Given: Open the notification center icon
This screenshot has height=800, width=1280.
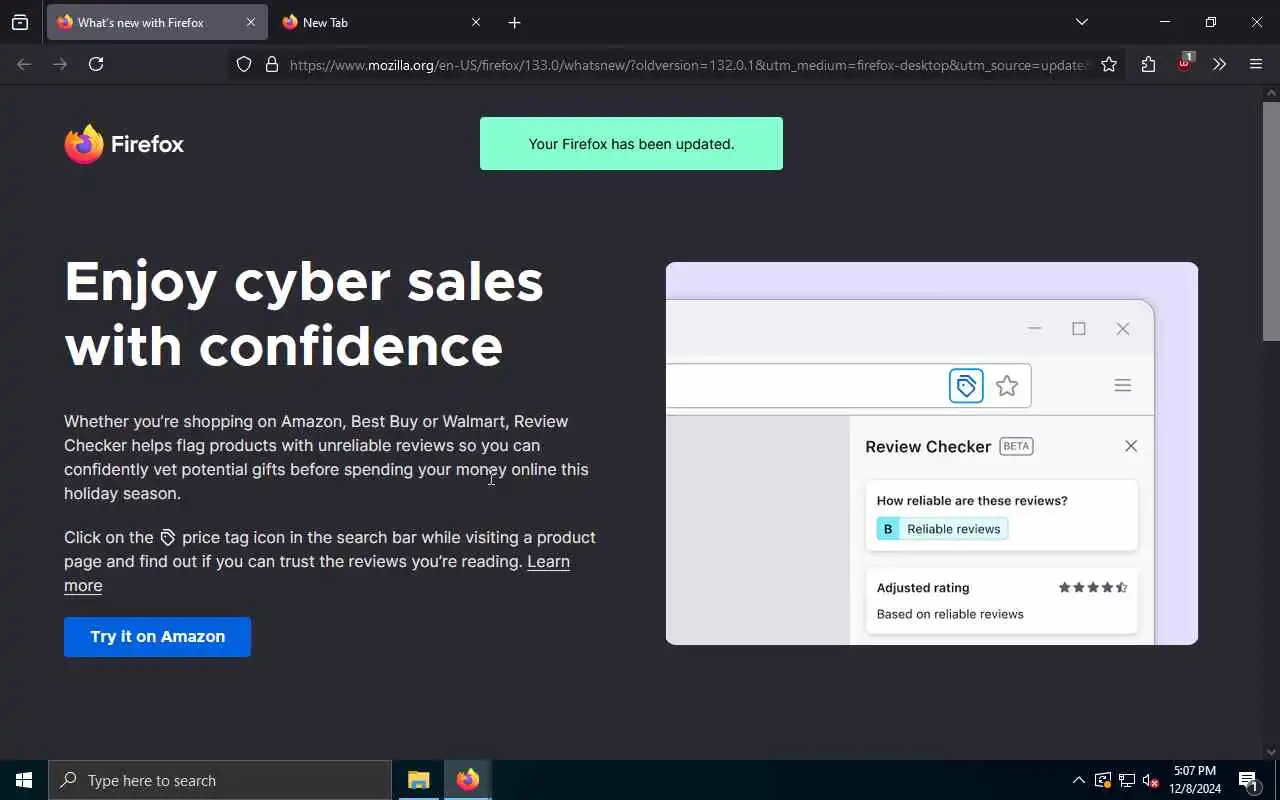Looking at the screenshot, I should pyautogui.click(x=1249, y=781).
